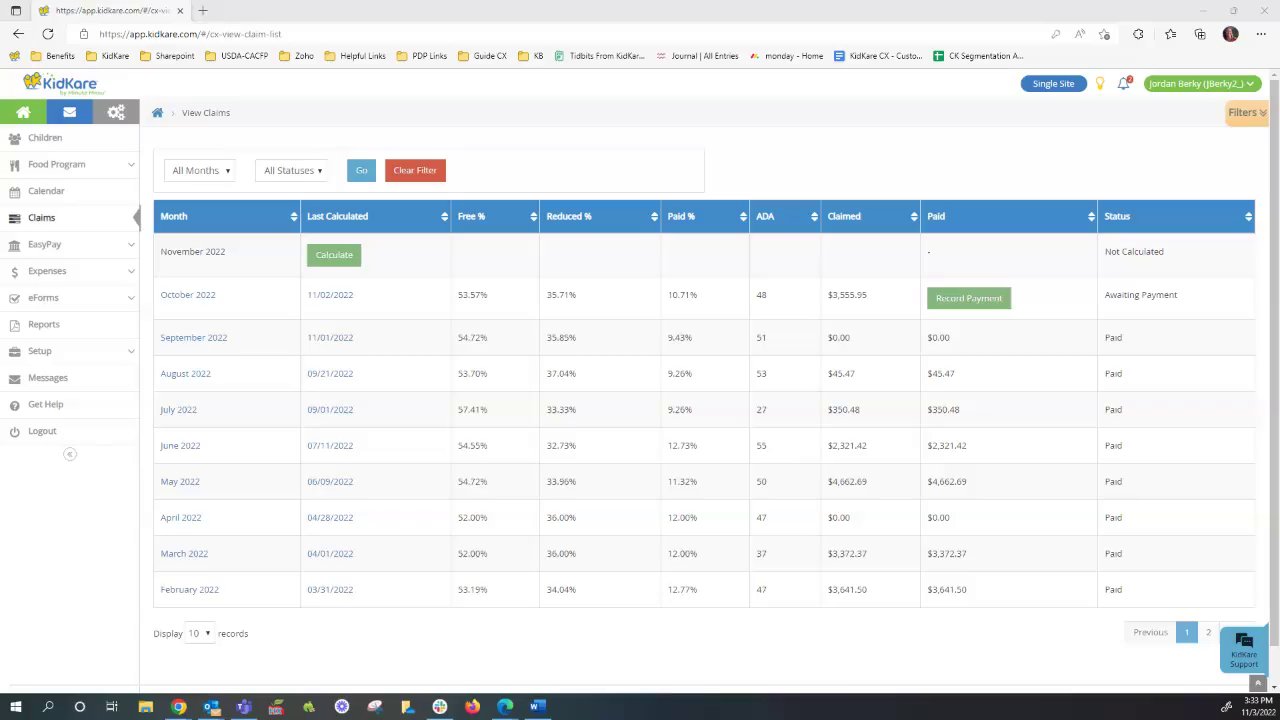The width and height of the screenshot is (1280, 720).
Task: Refresh the browser page
Action: [47, 34]
